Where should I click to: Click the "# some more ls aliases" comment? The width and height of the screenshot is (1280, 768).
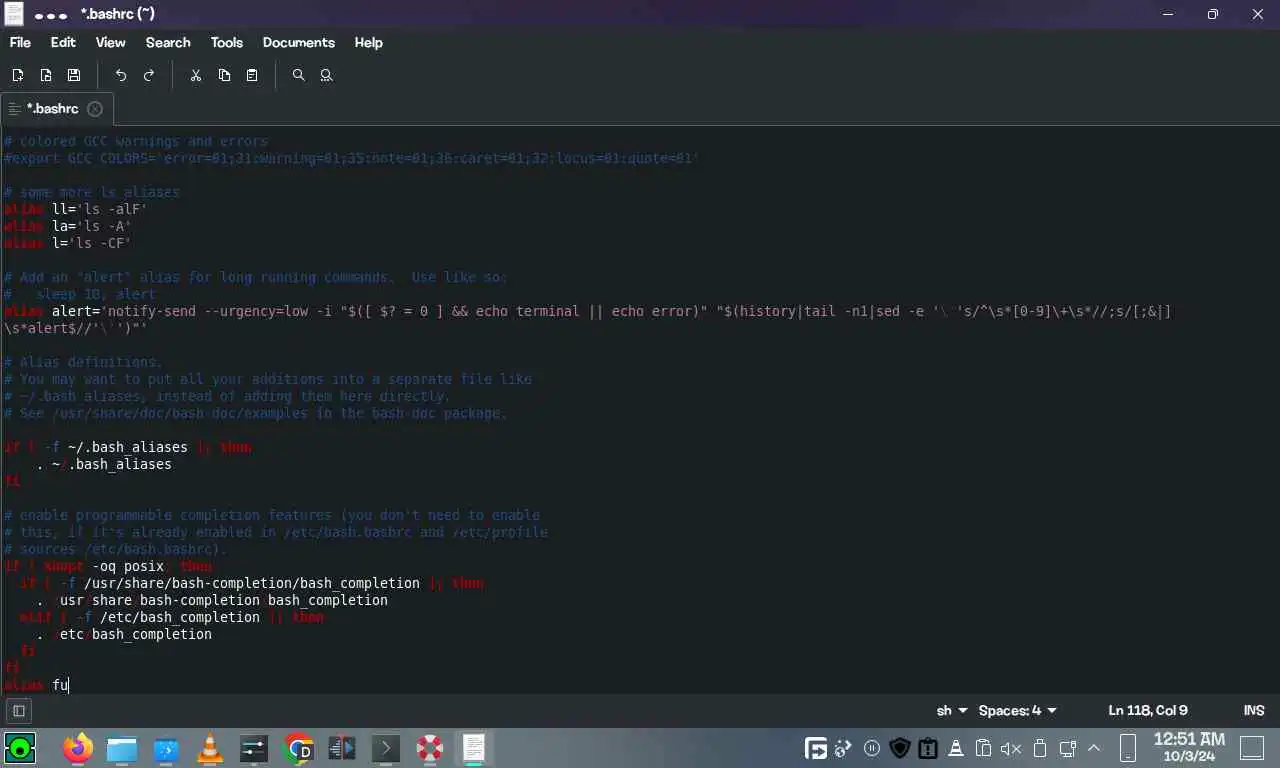click(x=92, y=192)
